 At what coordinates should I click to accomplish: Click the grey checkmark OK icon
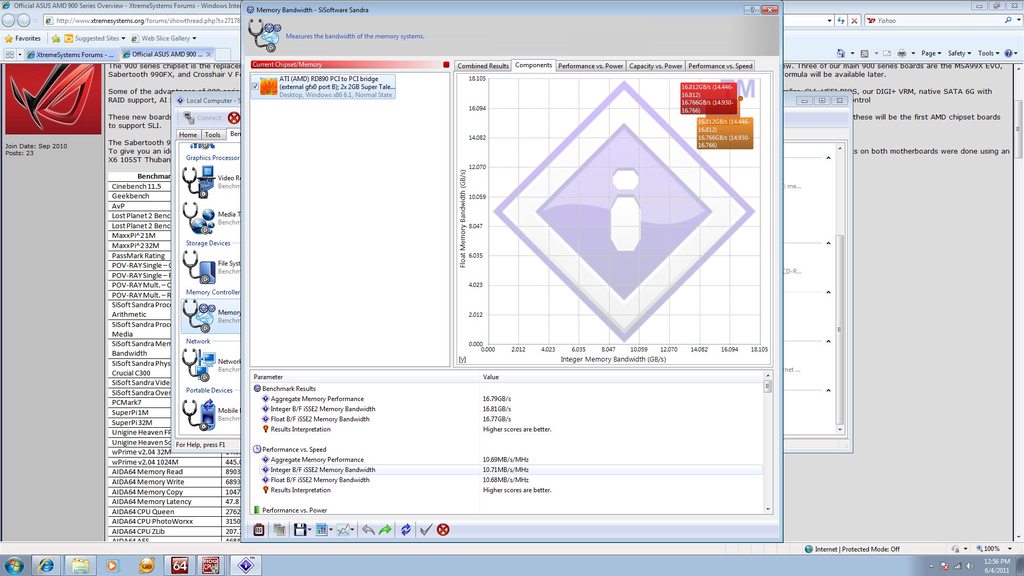[x=426, y=530]
